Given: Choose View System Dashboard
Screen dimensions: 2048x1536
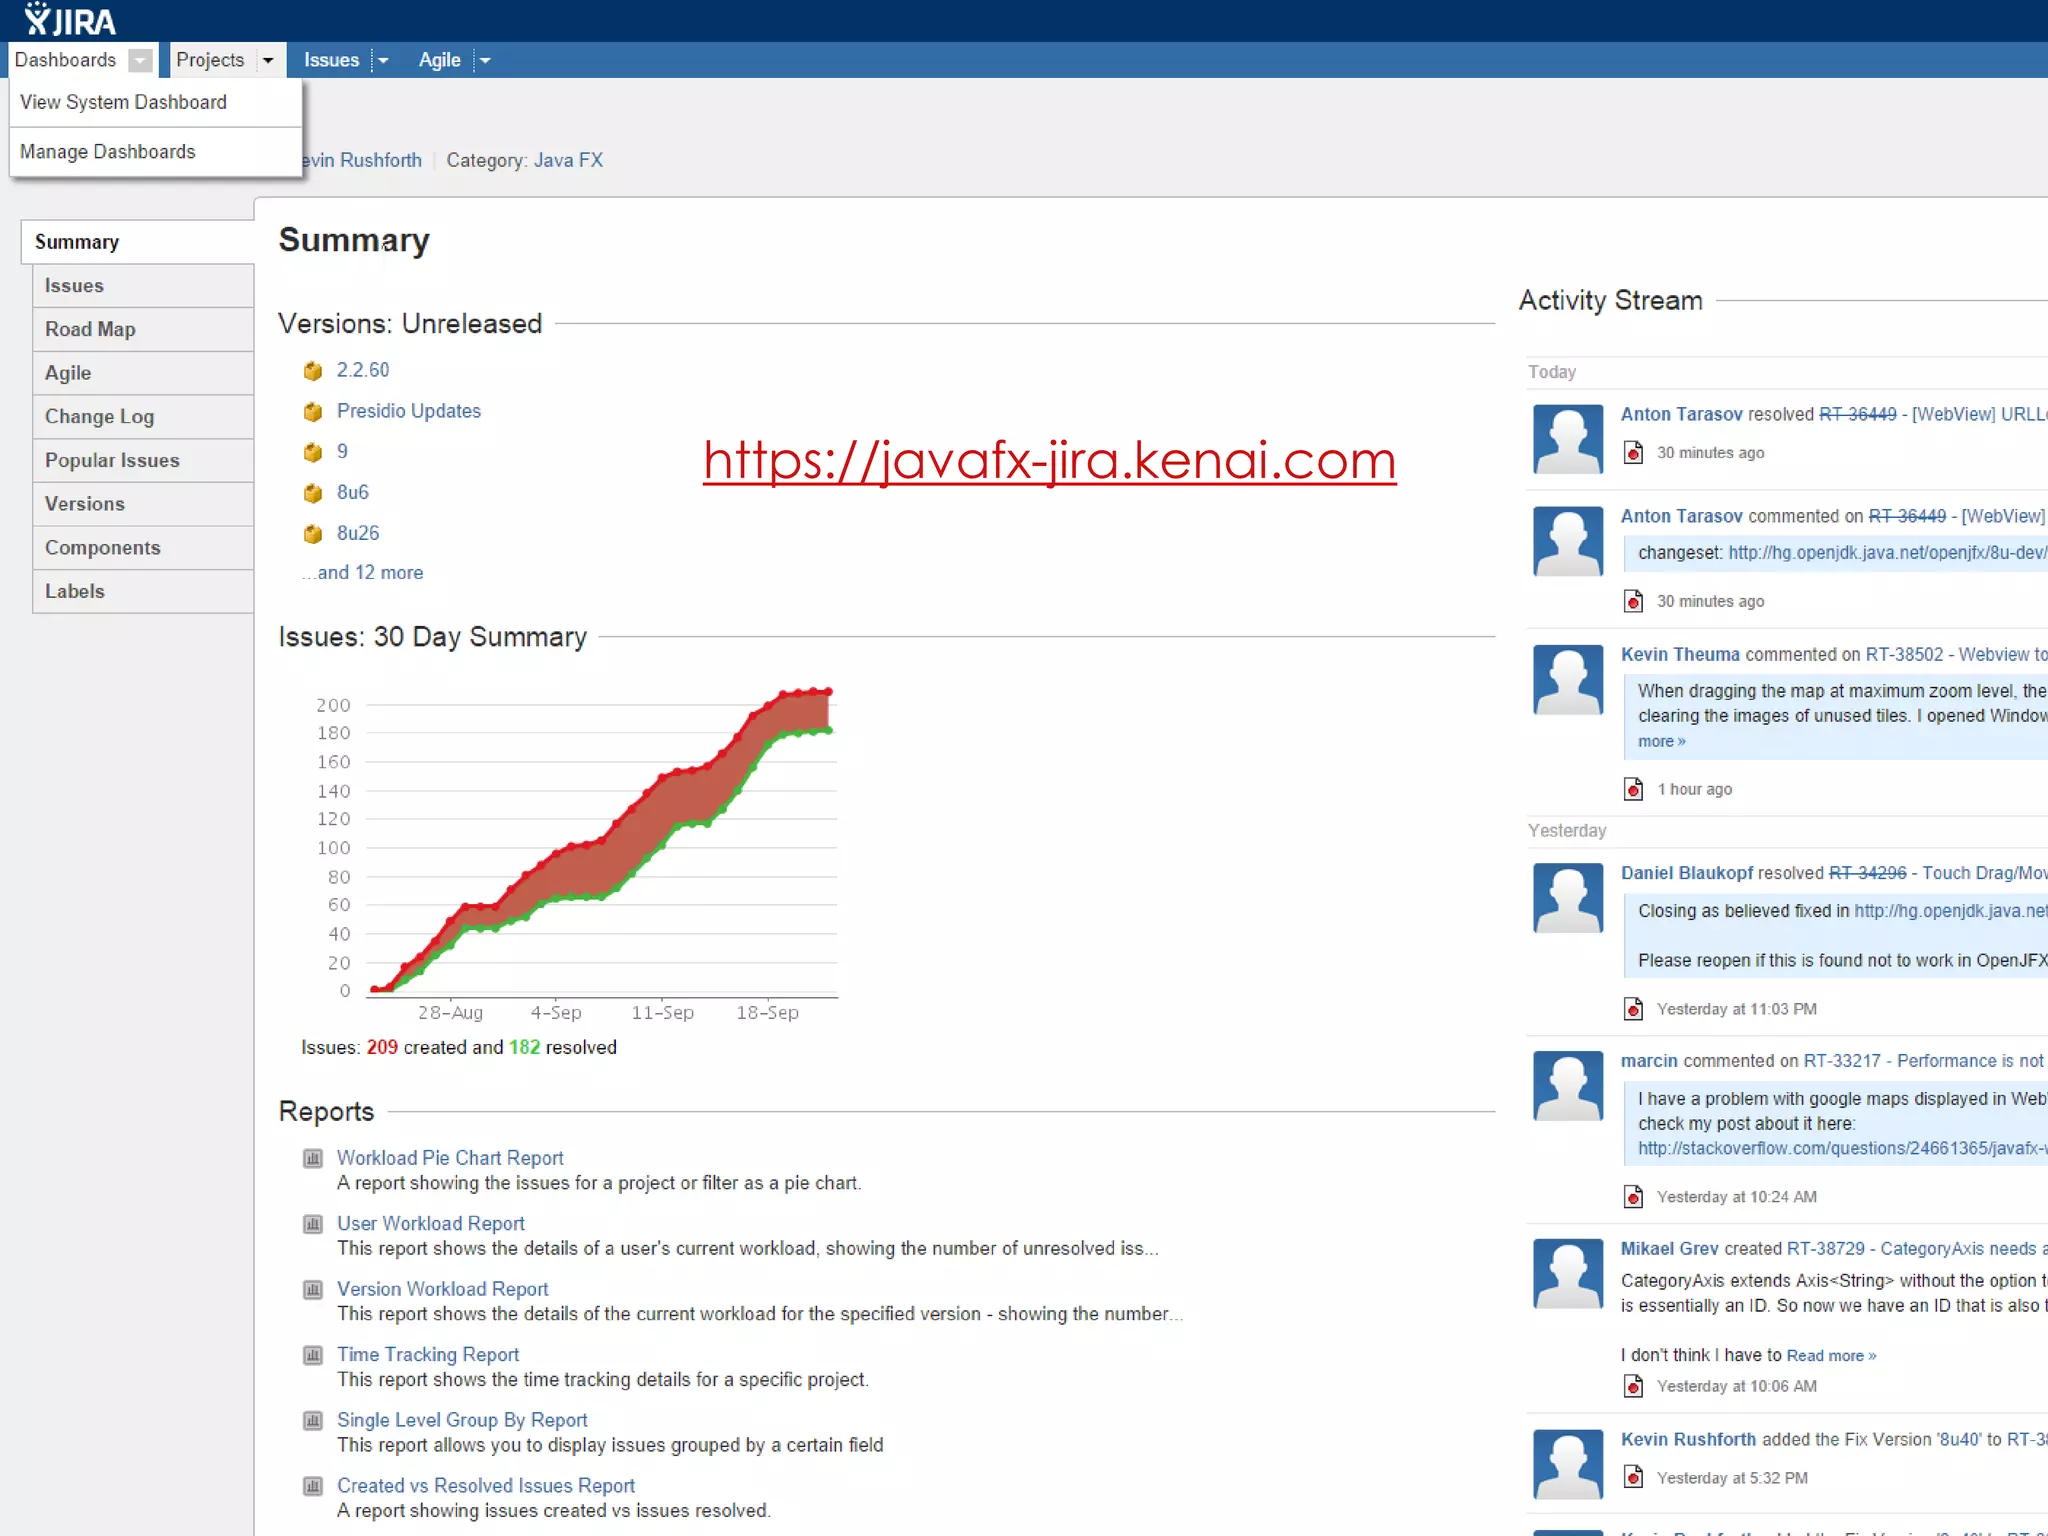Looking at the screenshot, I should pyautogui.click(x=123, y=102).
